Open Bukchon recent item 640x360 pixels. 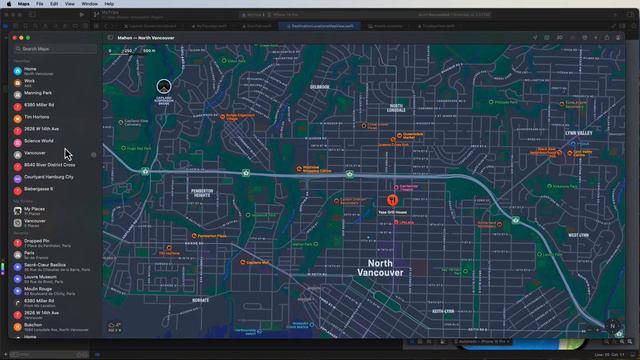[x=55, y=327]
